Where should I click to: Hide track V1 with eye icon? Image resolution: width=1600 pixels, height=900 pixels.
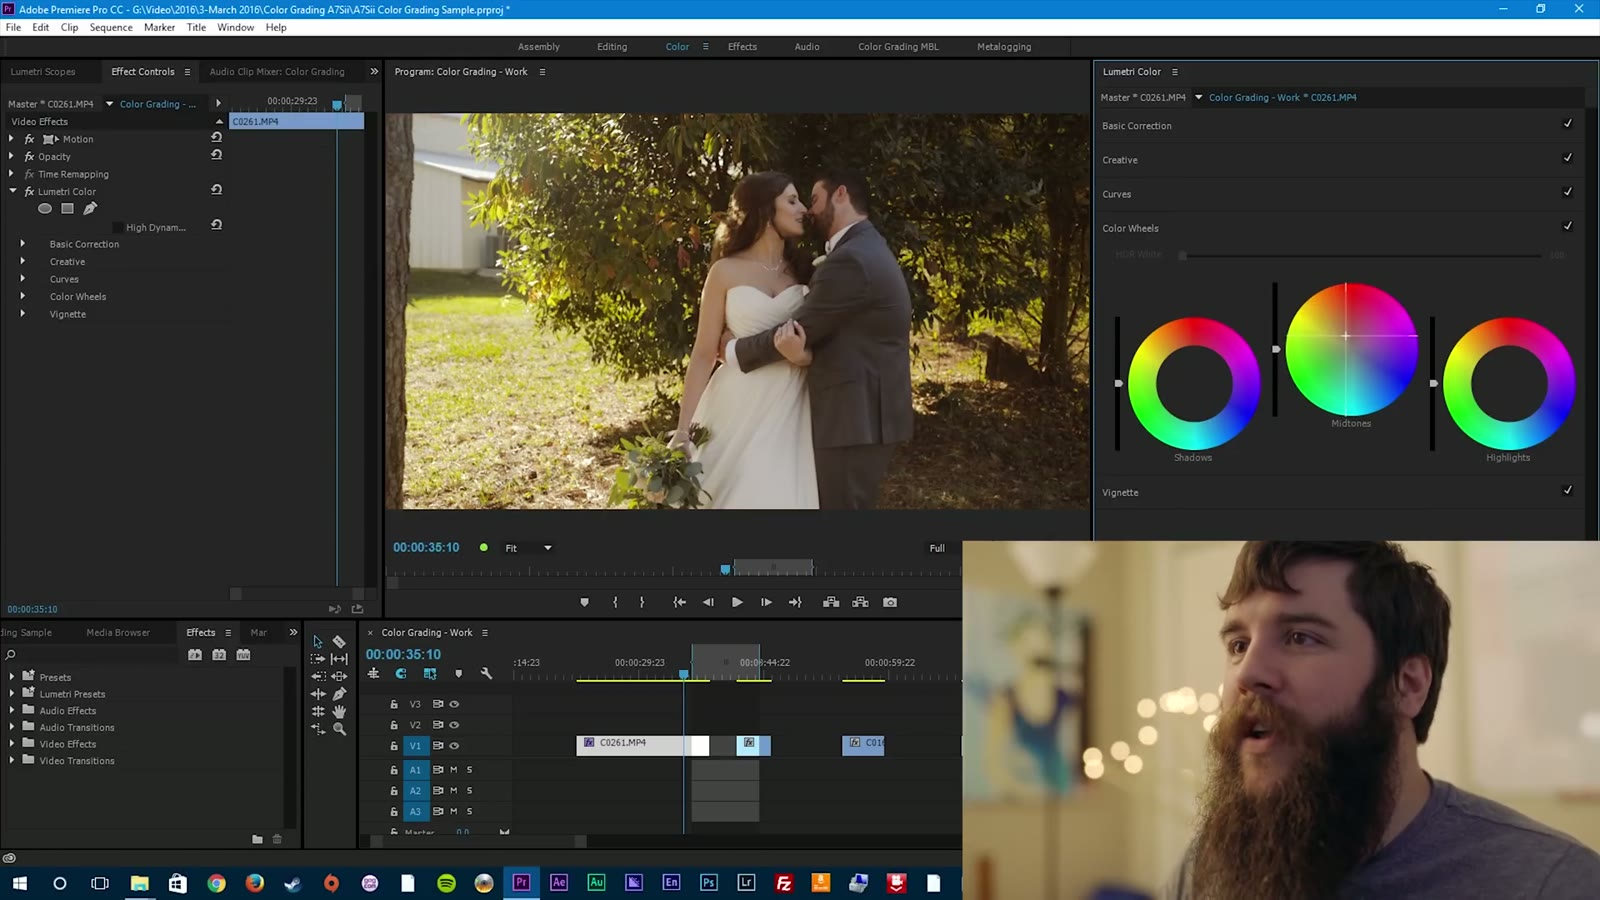pyautogui.click(x=454, y=746)
